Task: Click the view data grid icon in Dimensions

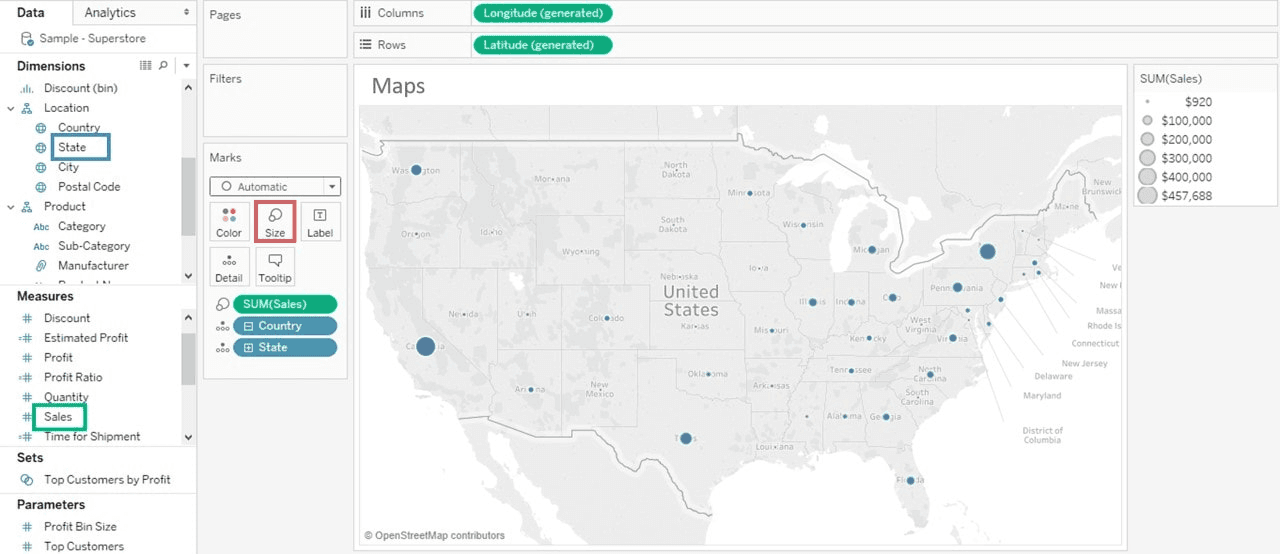Action: [146, 66]
